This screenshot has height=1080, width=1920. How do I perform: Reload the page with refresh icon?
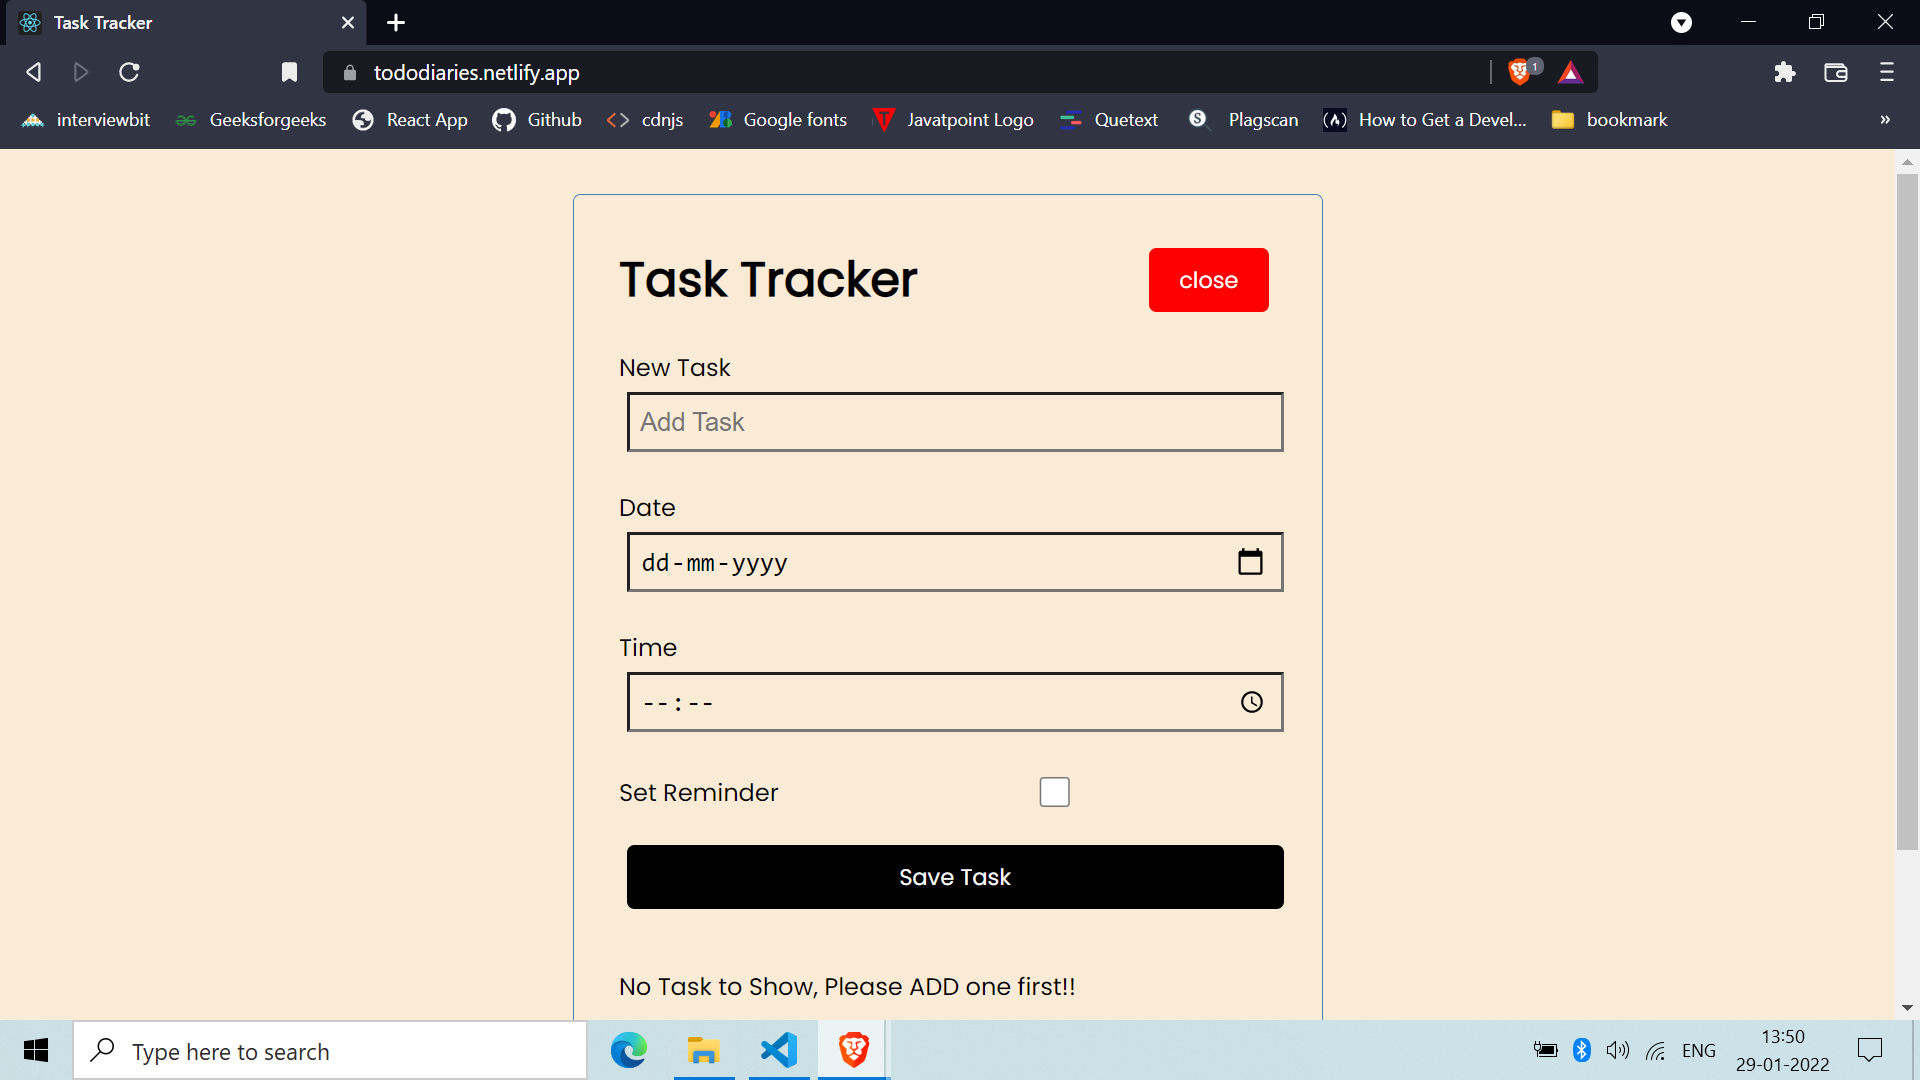click(129, 72)
